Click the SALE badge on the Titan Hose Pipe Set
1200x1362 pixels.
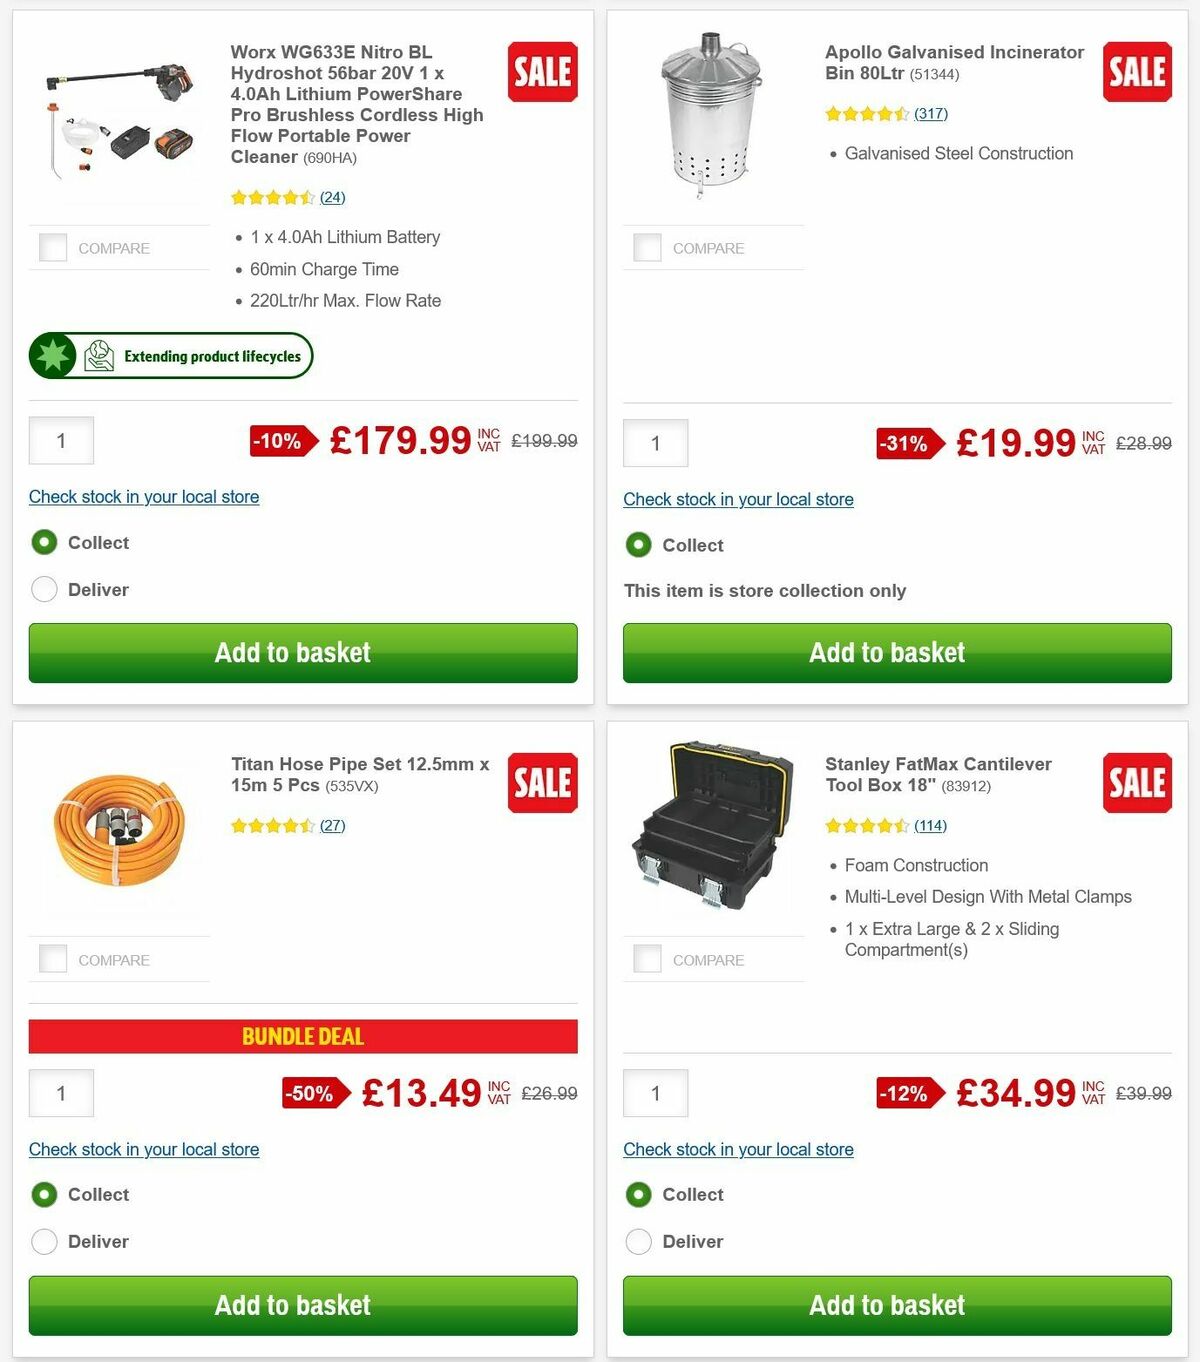(541, 783)
